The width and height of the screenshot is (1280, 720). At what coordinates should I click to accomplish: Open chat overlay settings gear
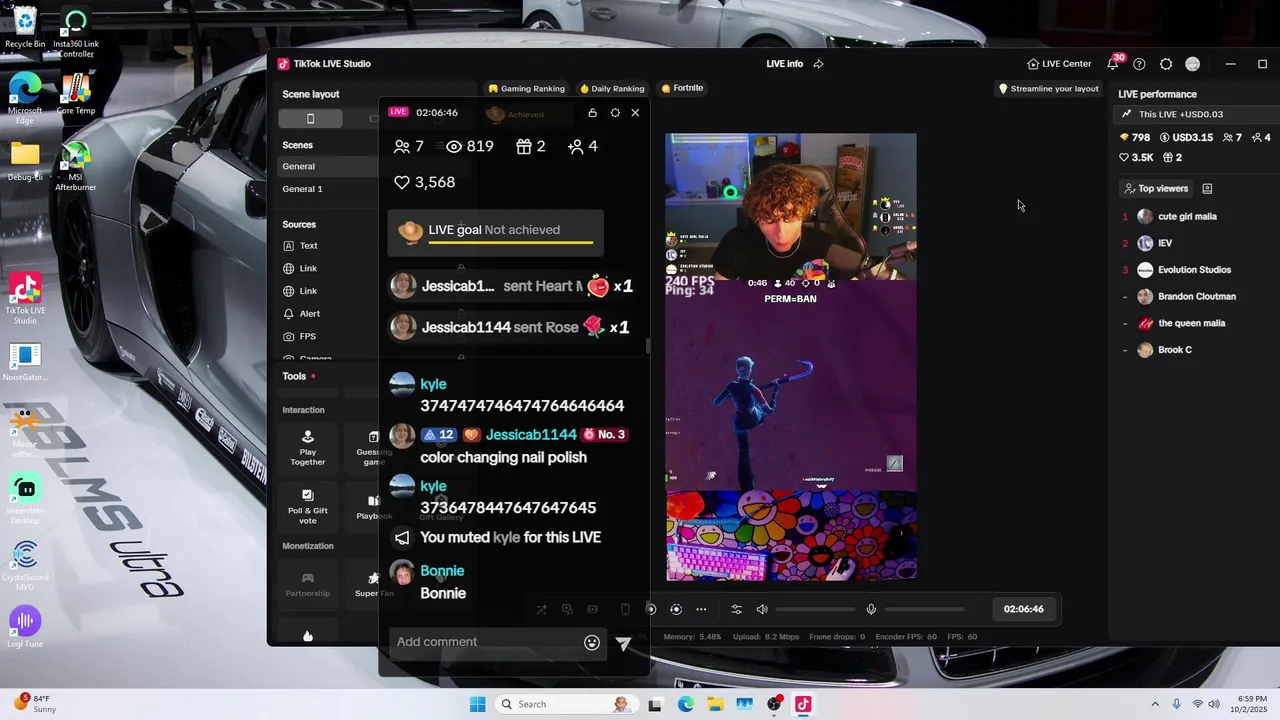point(615,113)
